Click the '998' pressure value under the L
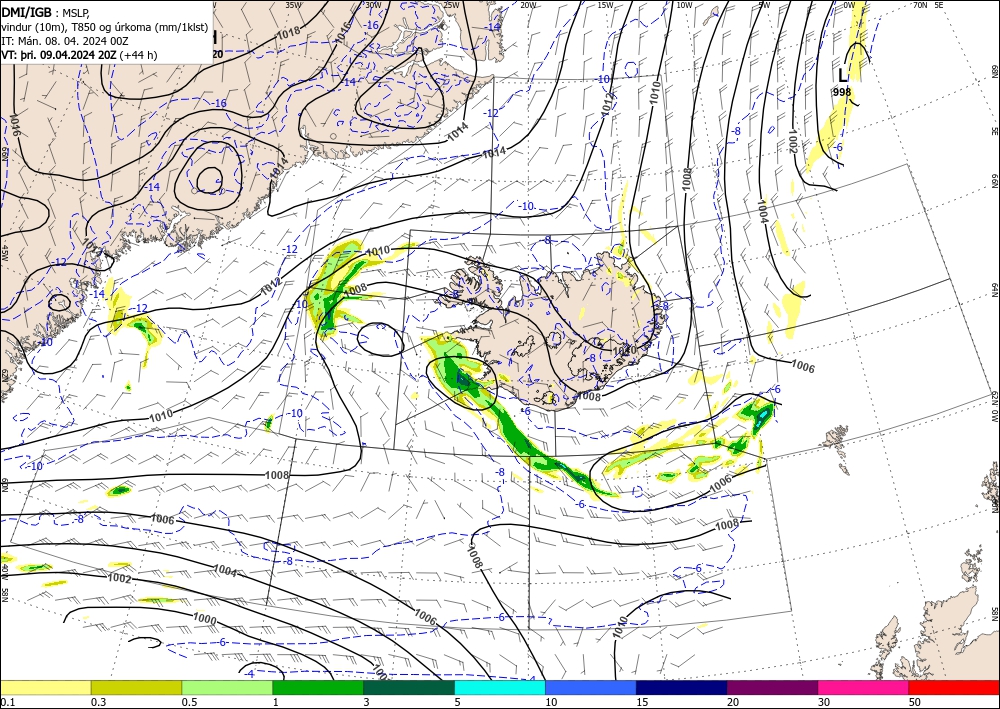This screenshot has height=709, width=1000. 842,92
